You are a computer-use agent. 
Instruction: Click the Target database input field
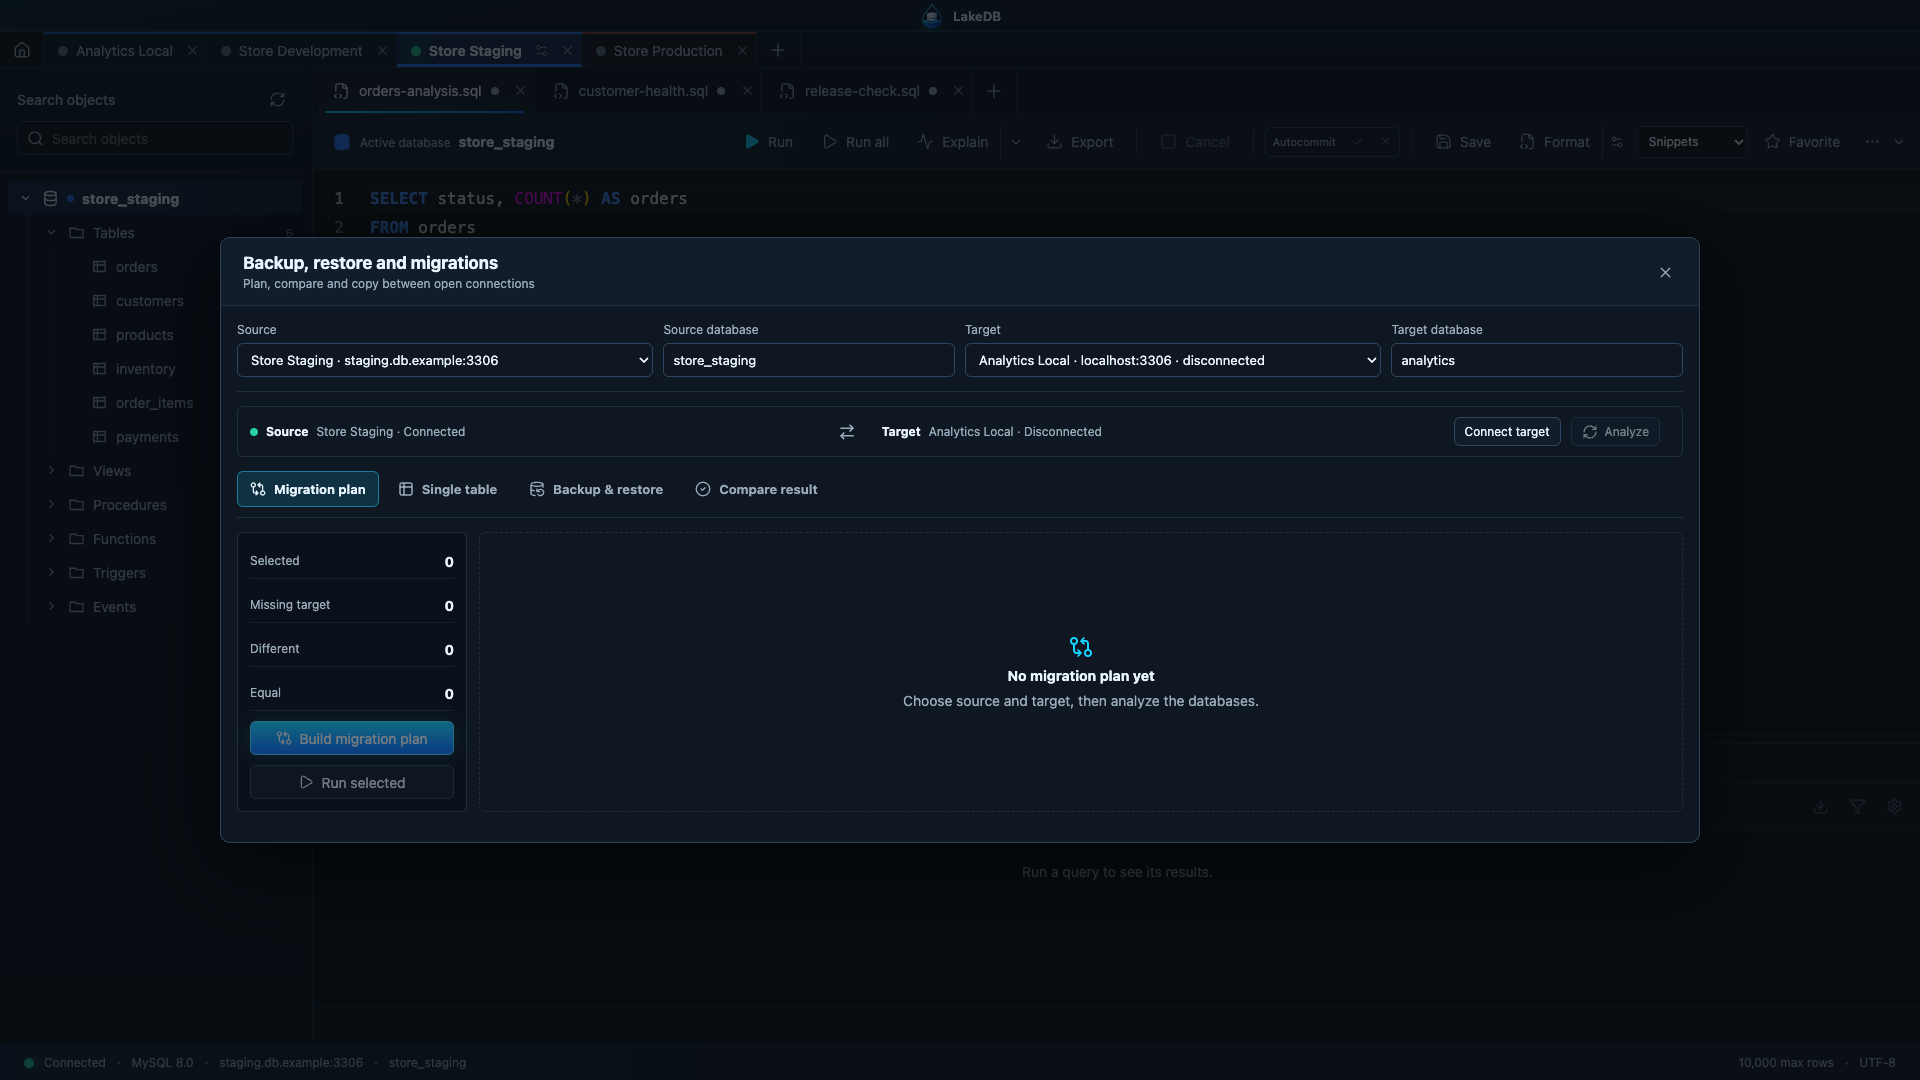click(1537, 360)
